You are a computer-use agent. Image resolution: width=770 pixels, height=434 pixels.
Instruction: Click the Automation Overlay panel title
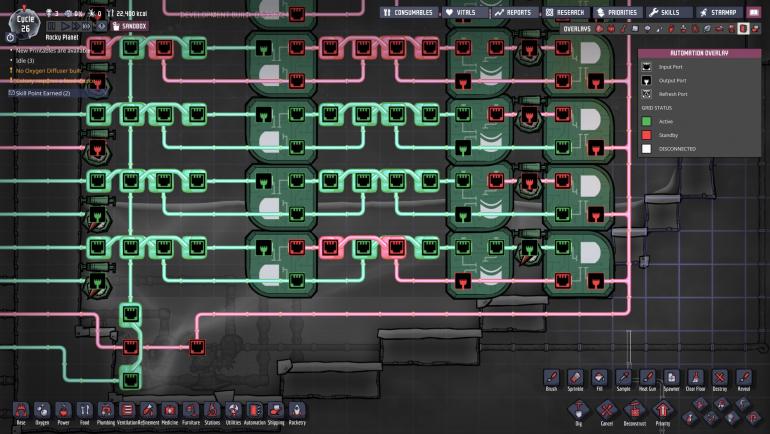click(699, 53)
